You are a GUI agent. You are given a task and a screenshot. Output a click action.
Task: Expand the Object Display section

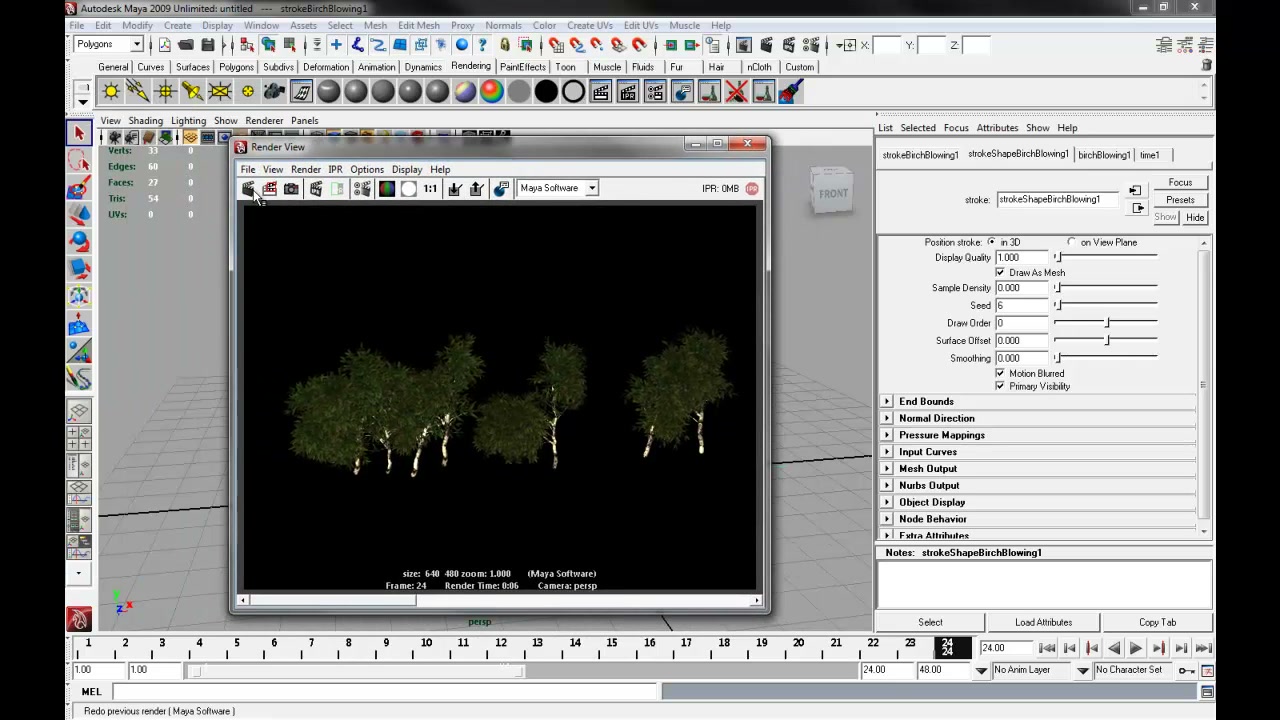click(887, 502)
